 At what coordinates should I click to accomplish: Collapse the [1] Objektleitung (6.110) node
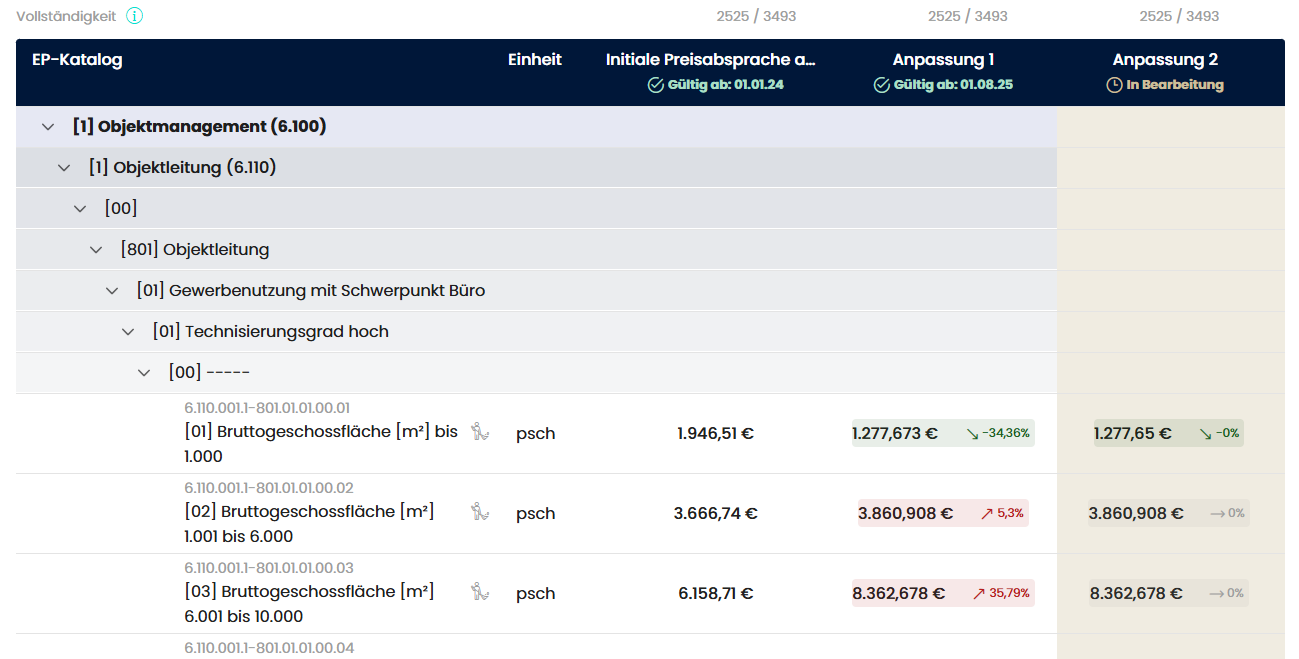64,168
